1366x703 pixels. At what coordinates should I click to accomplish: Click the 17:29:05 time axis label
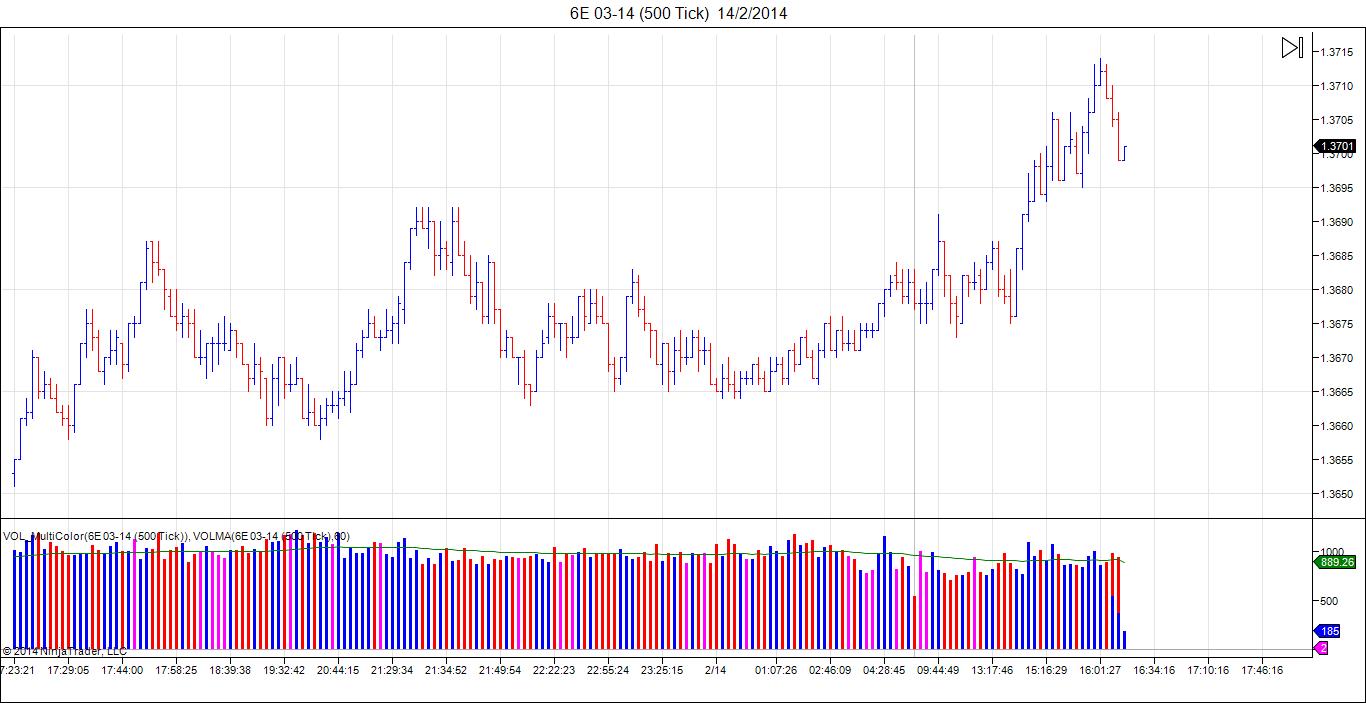tap(68, 670)
